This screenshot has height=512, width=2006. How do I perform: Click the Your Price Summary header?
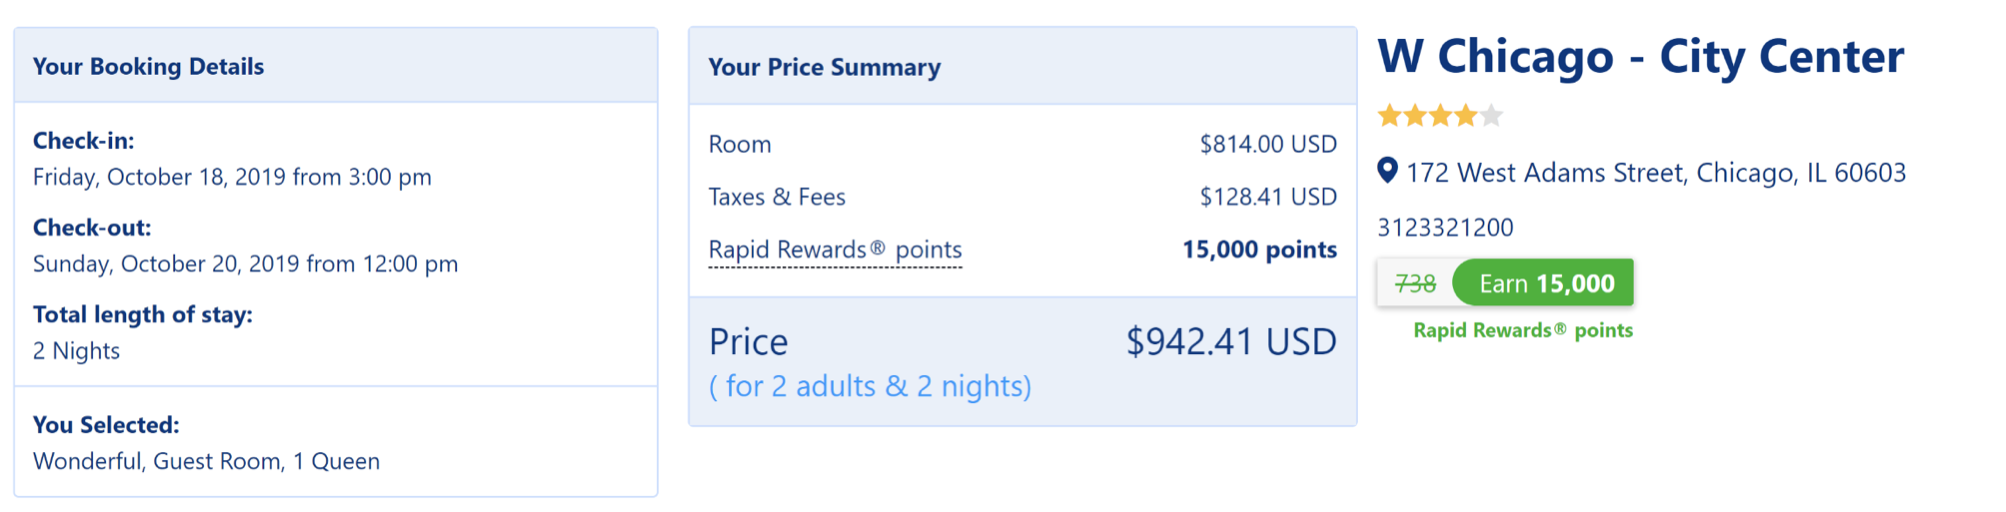824,67
